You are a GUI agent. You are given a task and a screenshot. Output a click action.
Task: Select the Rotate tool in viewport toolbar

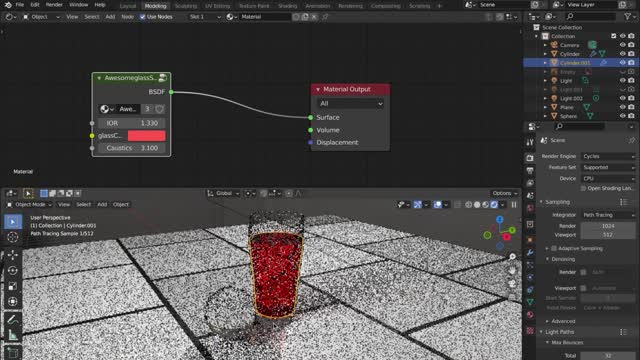click(x=13, y=270)
